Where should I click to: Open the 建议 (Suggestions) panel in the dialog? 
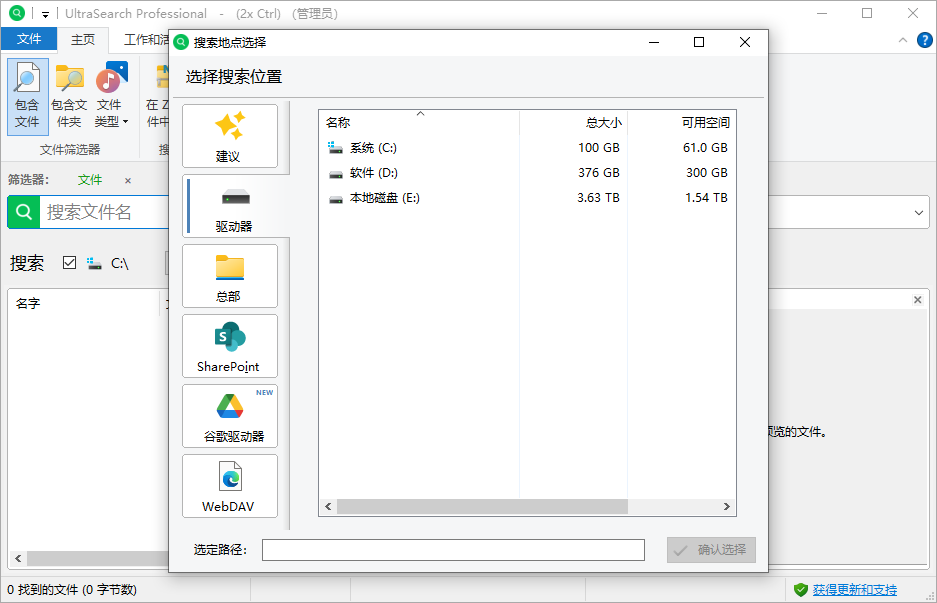coord(229,135)
